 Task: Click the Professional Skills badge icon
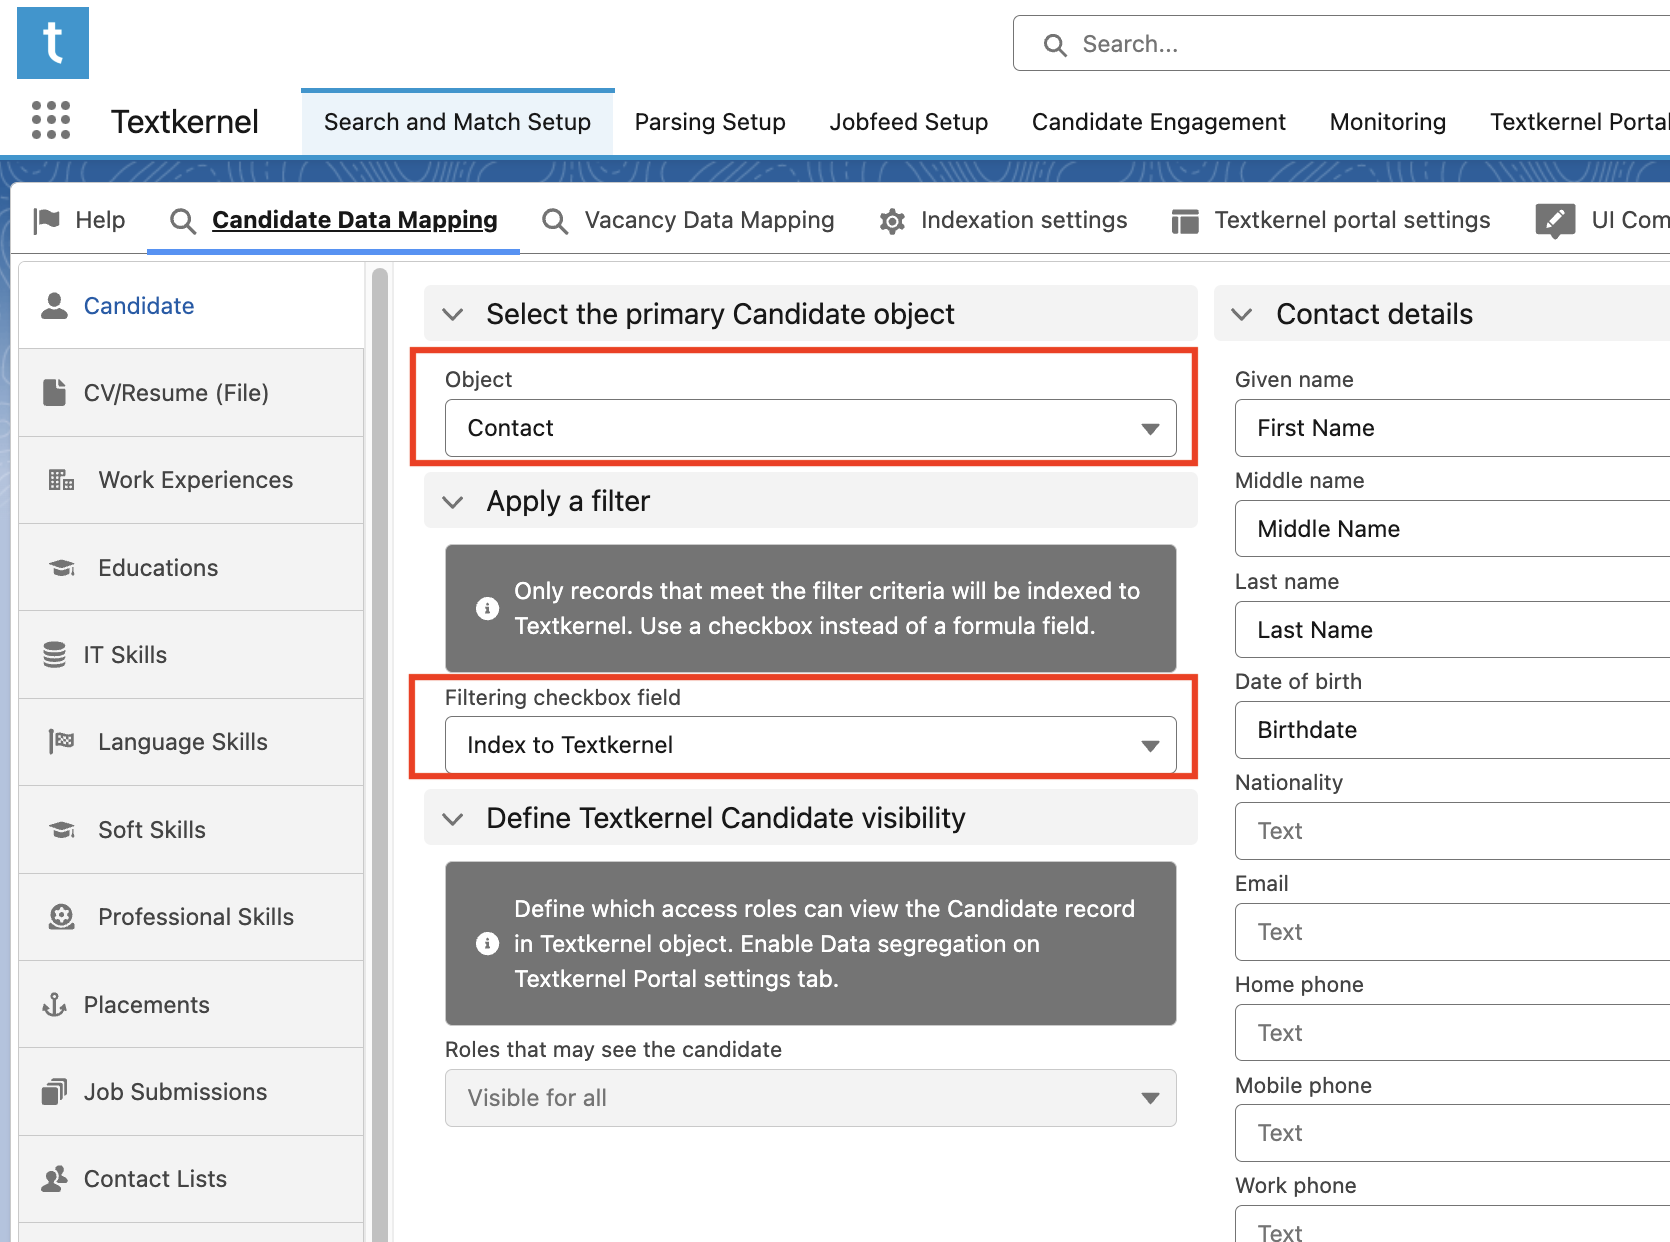[62, 917]
